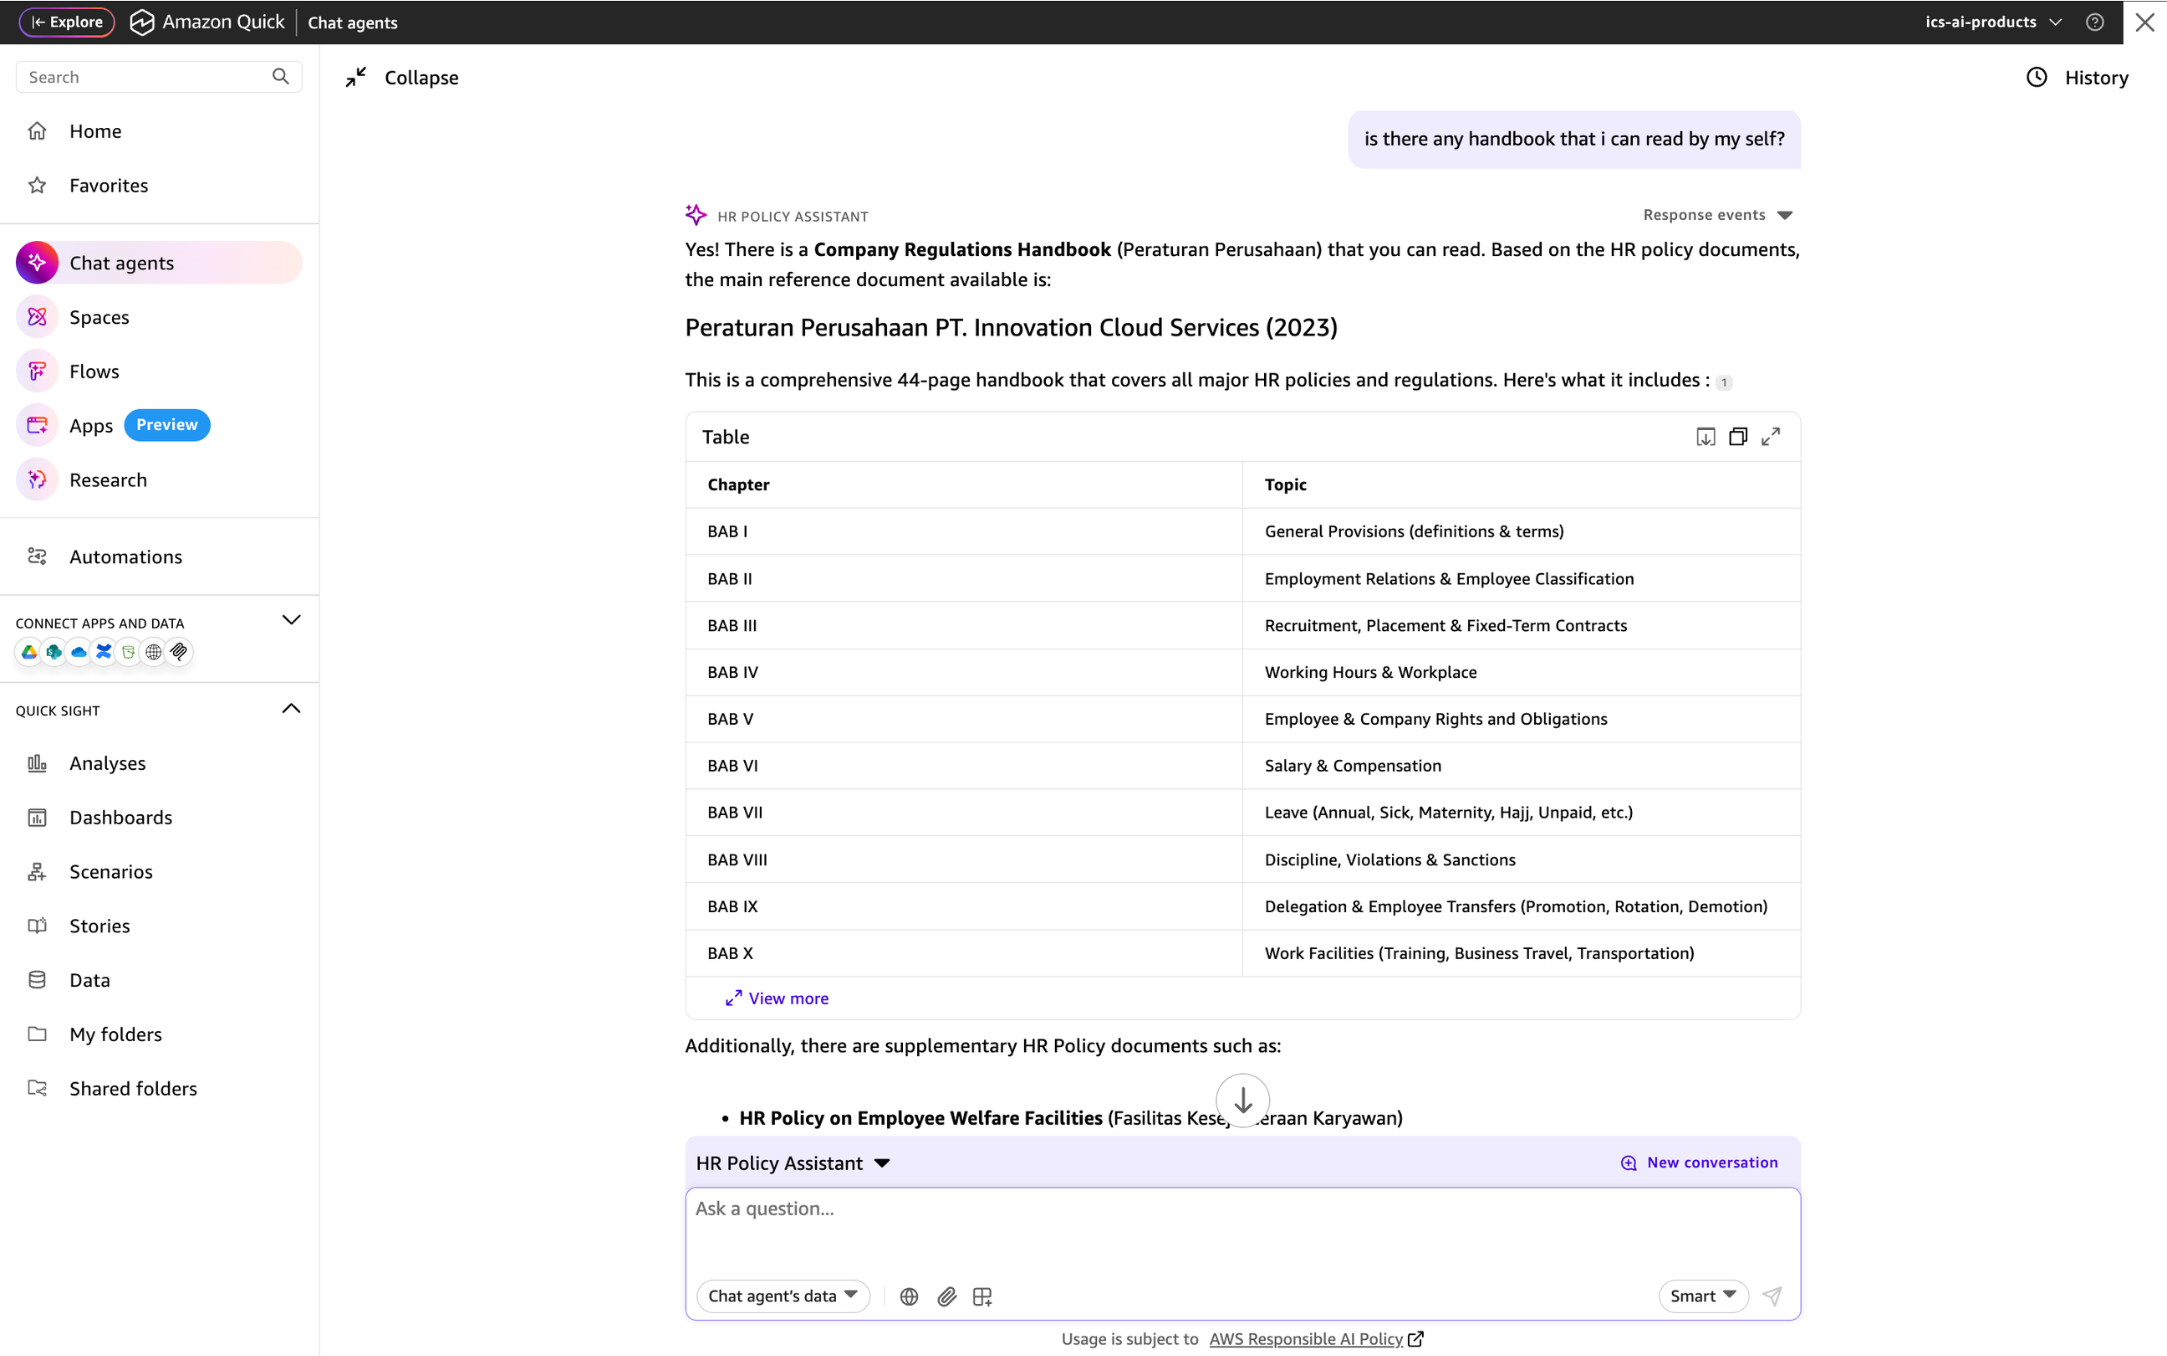Click the Explore button in top bar
This screenshot has height=1356, width=2167.
tap(67, 22)
